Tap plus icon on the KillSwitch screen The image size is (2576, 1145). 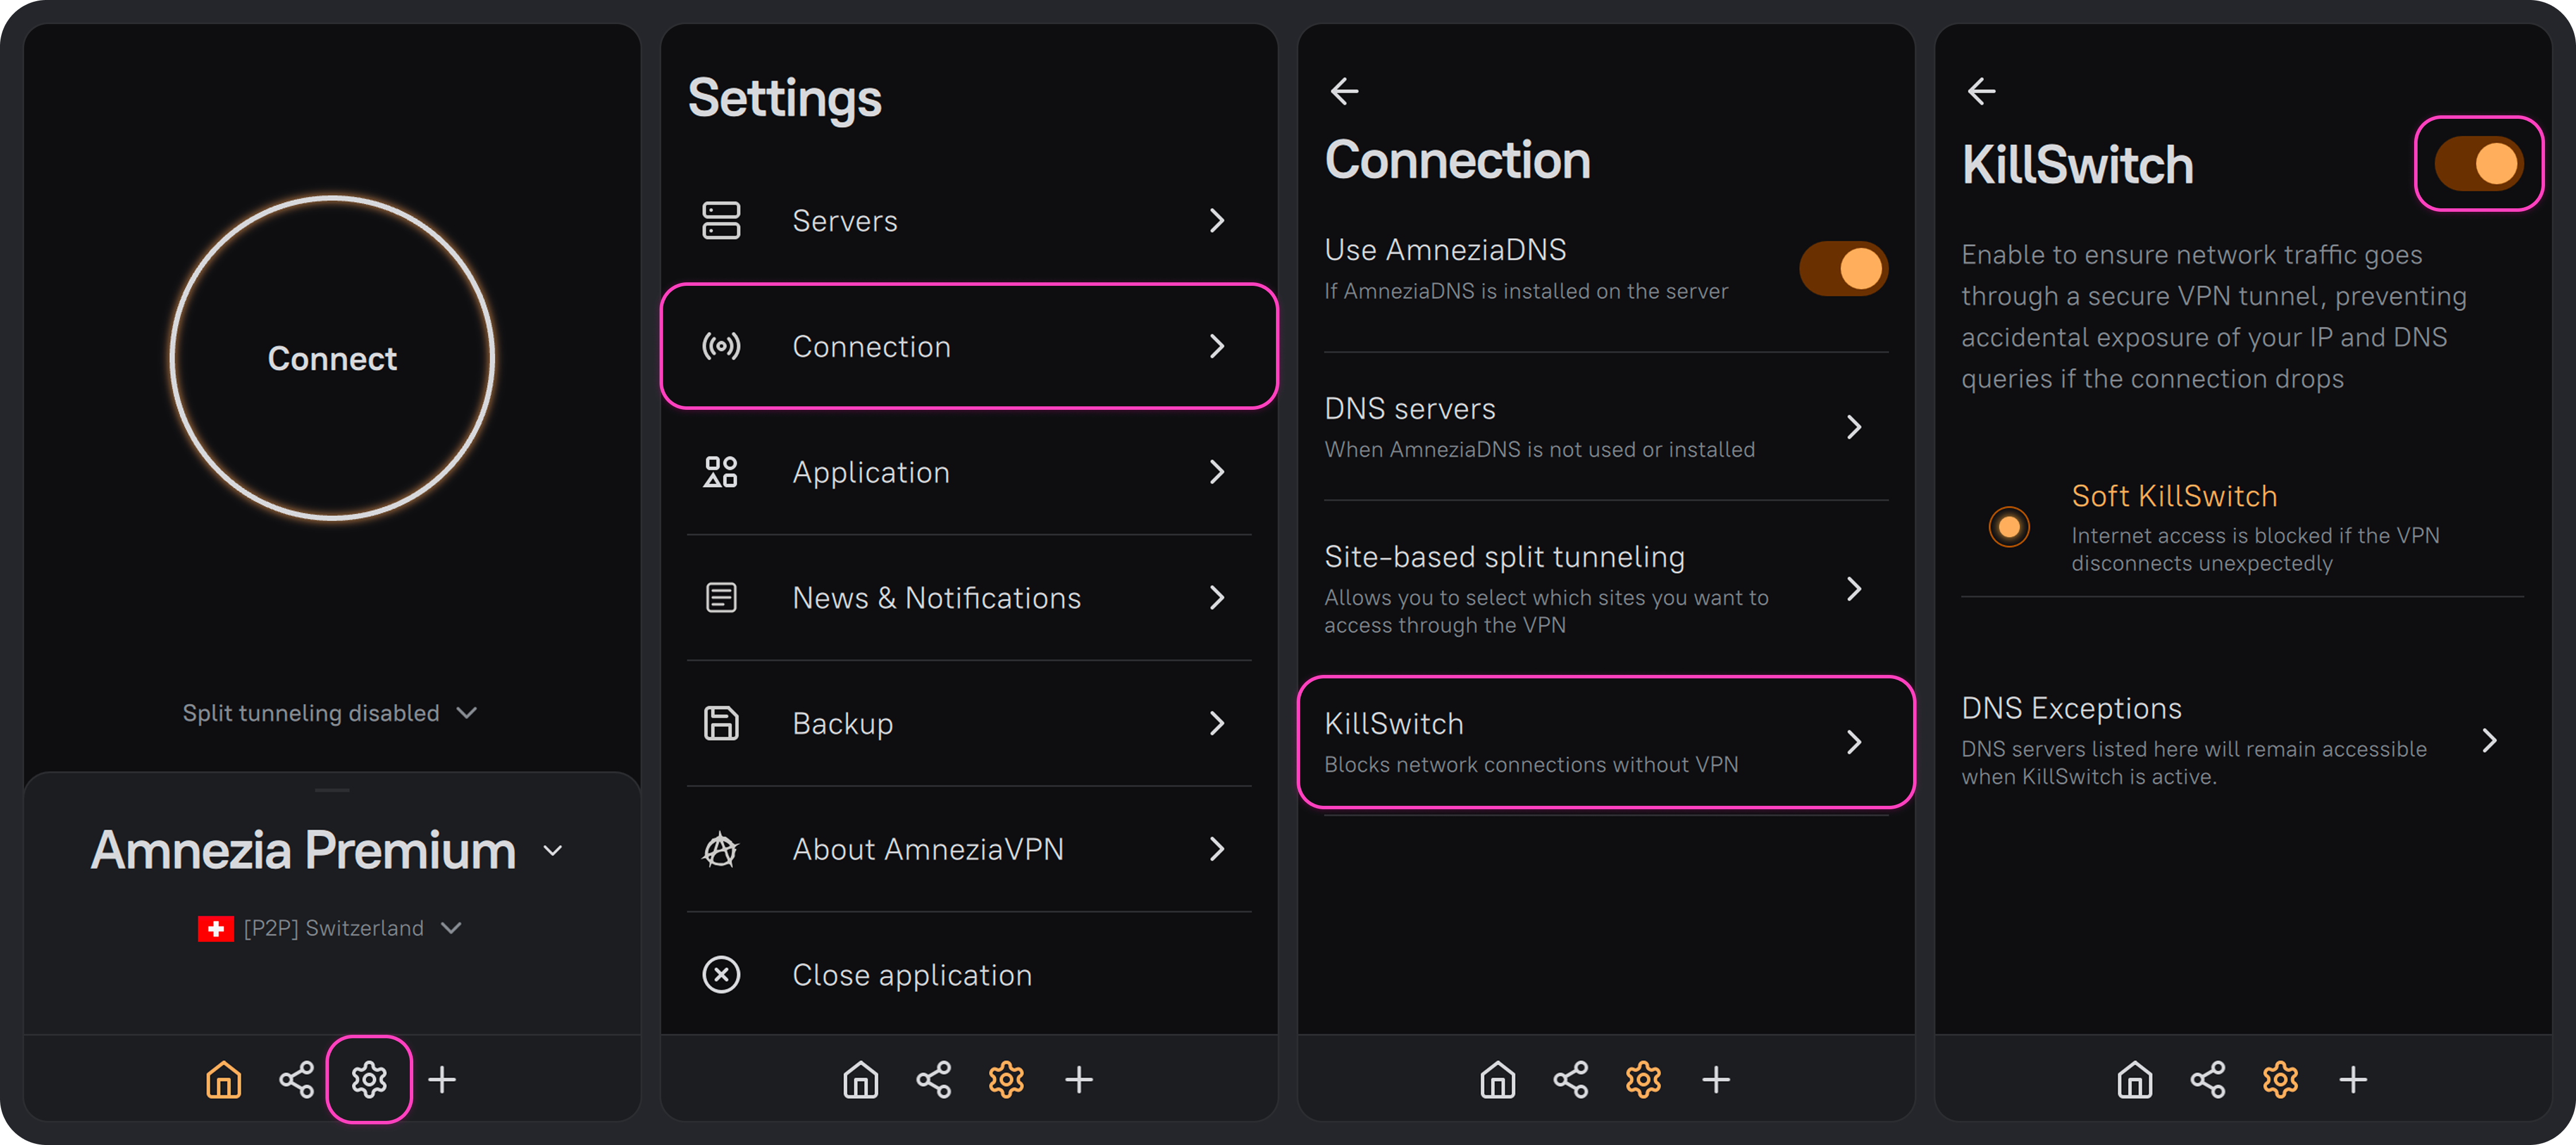tap(2353, 1079)
